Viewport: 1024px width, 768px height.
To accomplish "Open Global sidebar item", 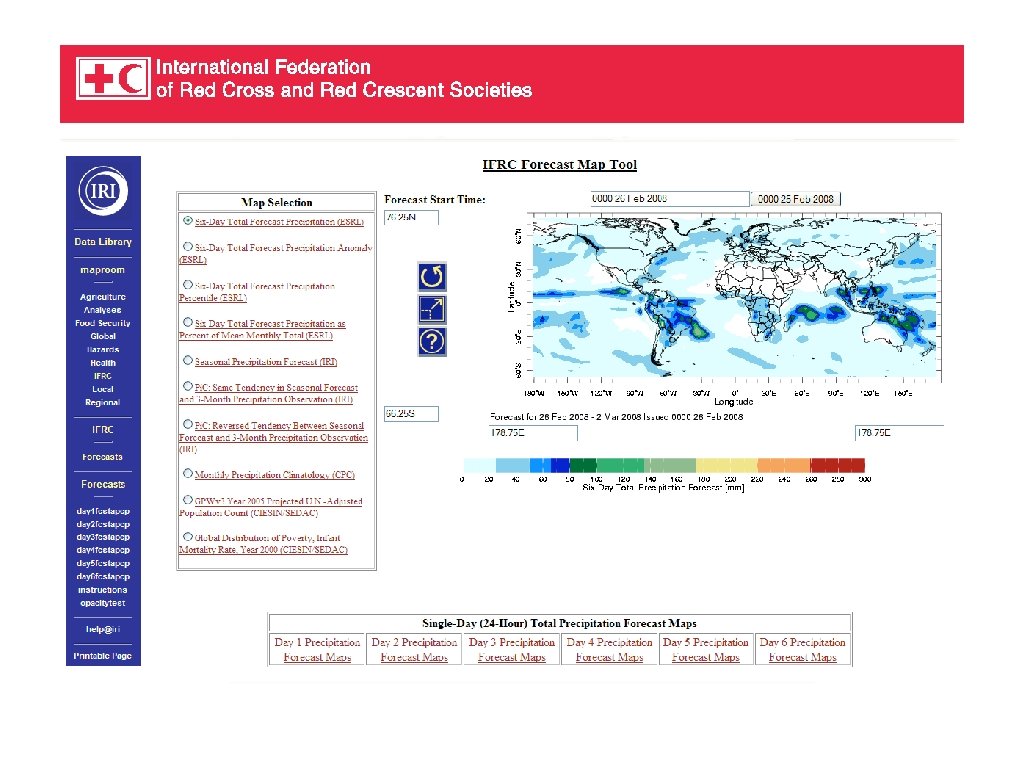I will coord(103,336).
